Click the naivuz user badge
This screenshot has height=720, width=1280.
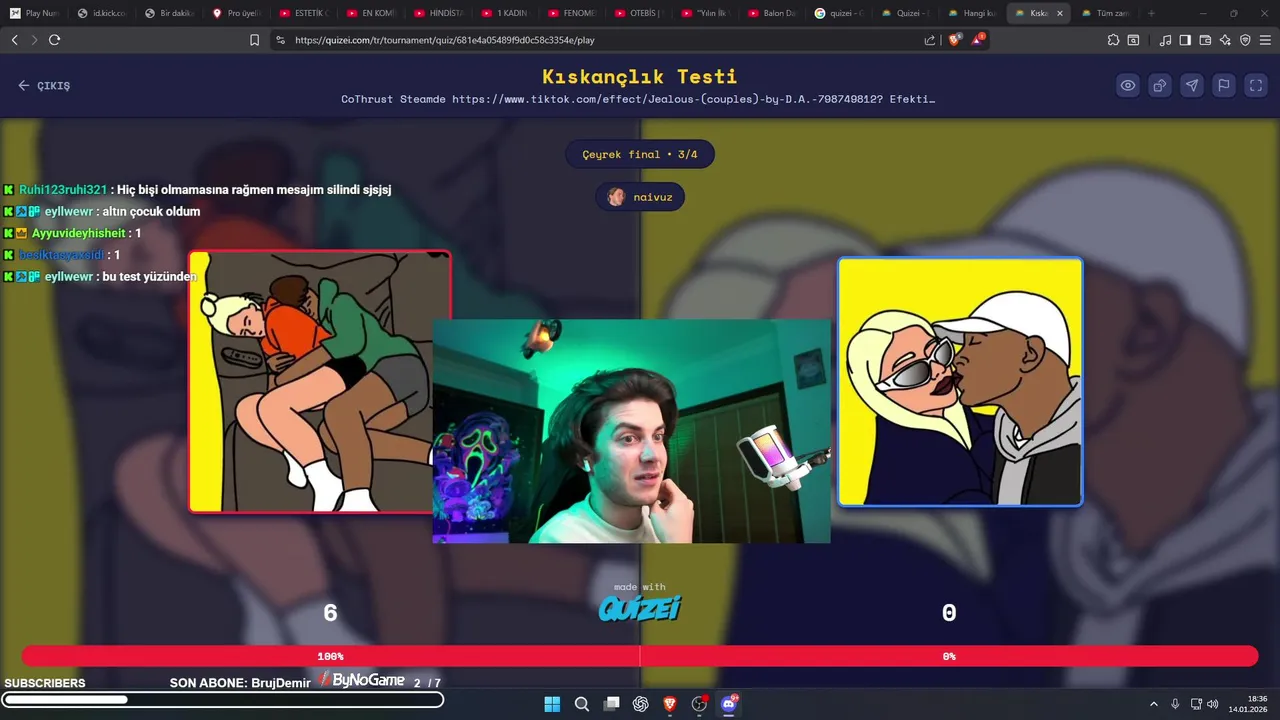(x=640, y=197)
